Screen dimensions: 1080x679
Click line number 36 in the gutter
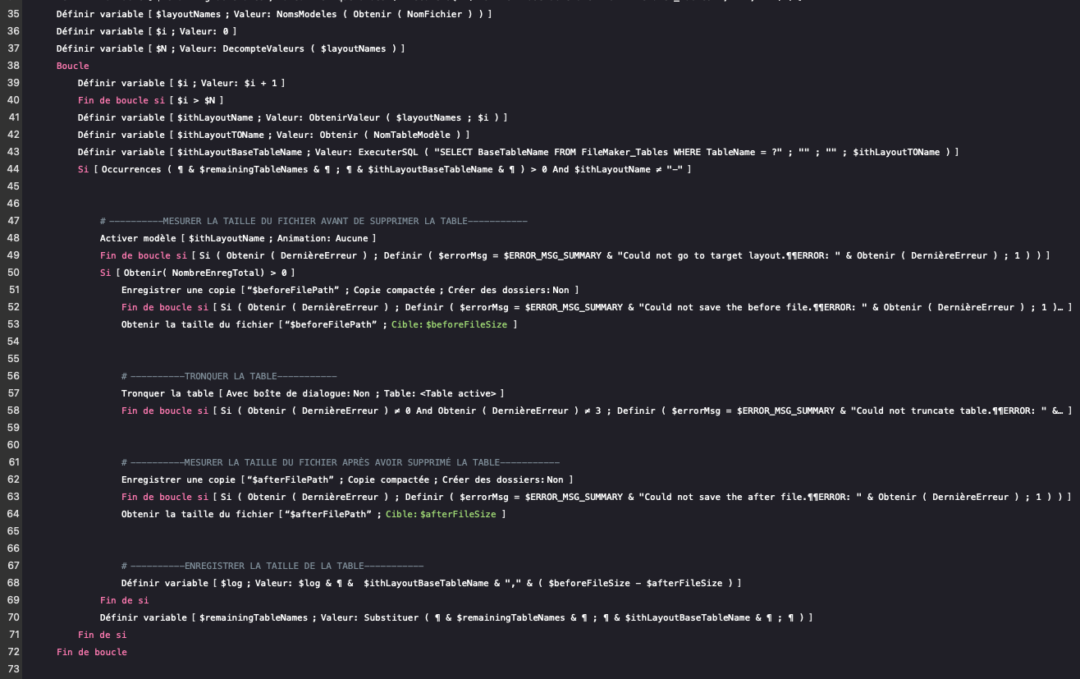pos(12,32)
